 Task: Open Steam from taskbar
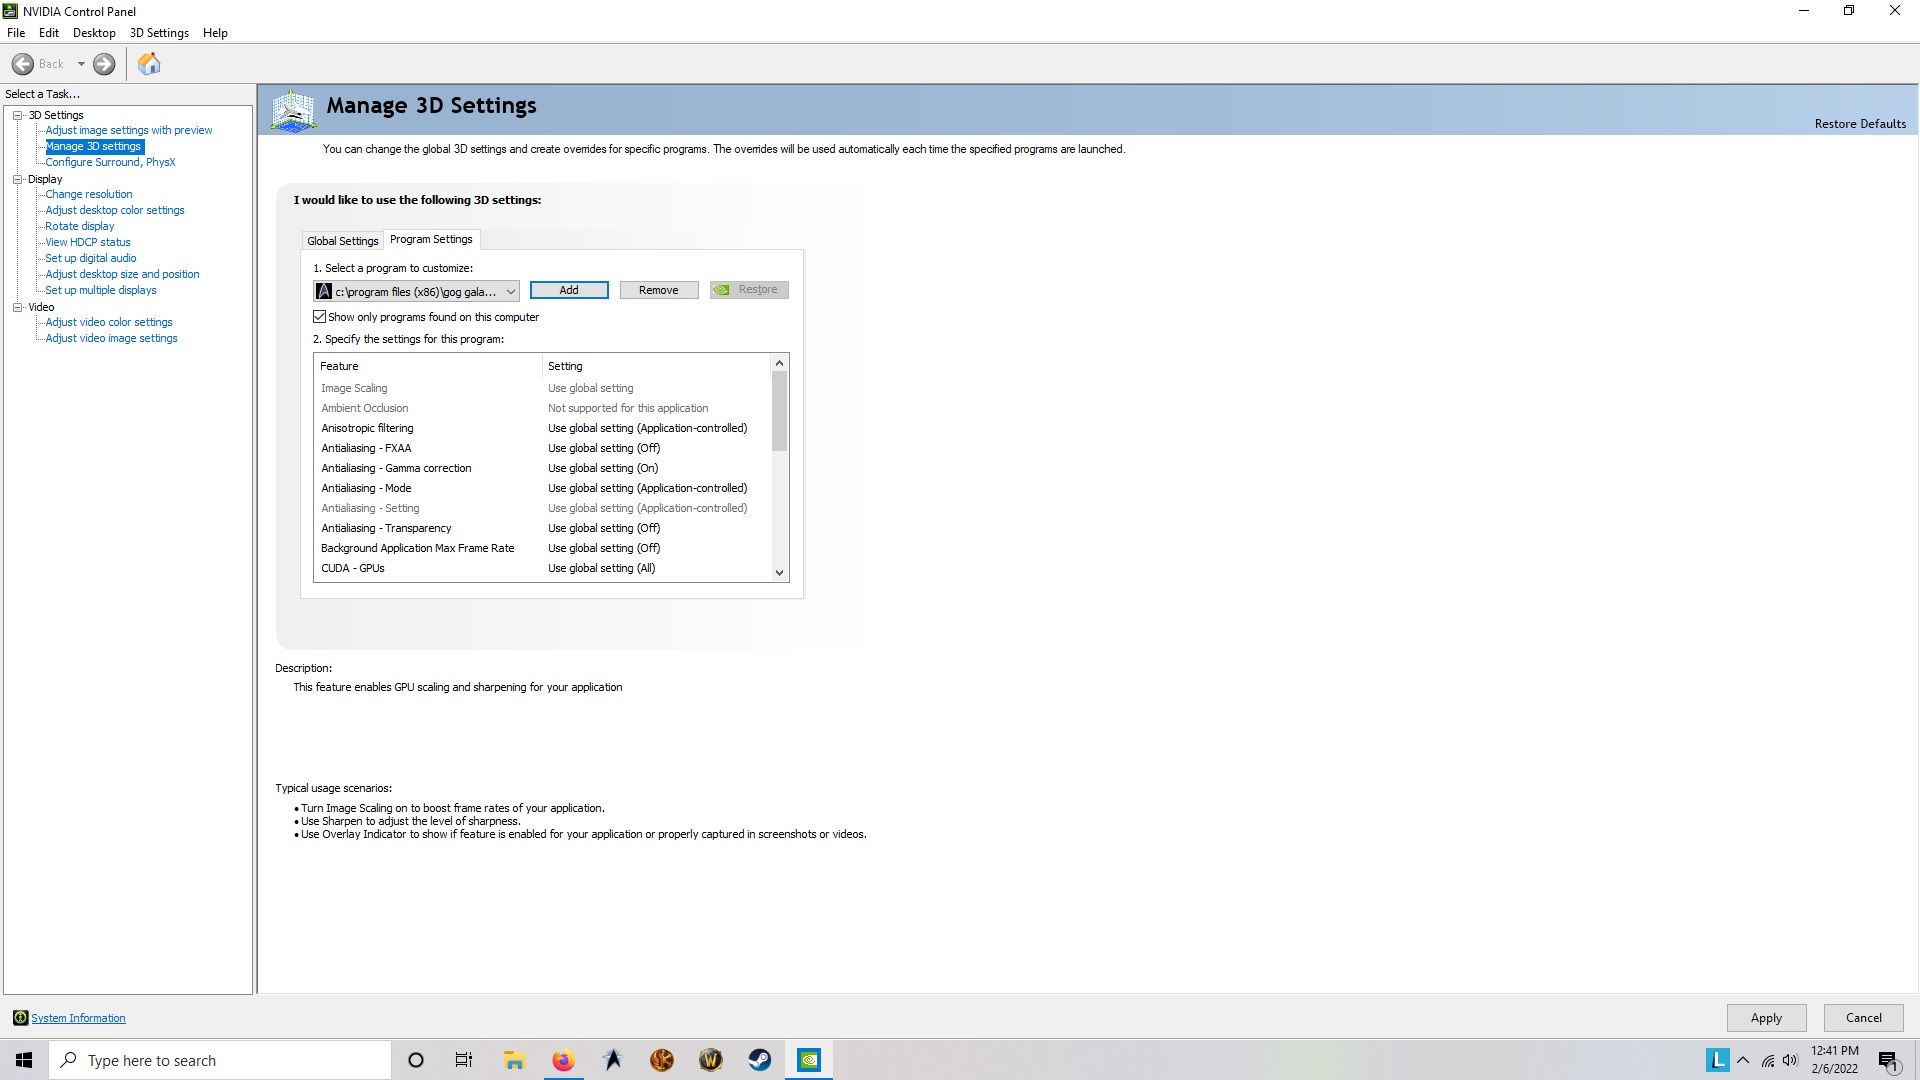[760, 1060]
